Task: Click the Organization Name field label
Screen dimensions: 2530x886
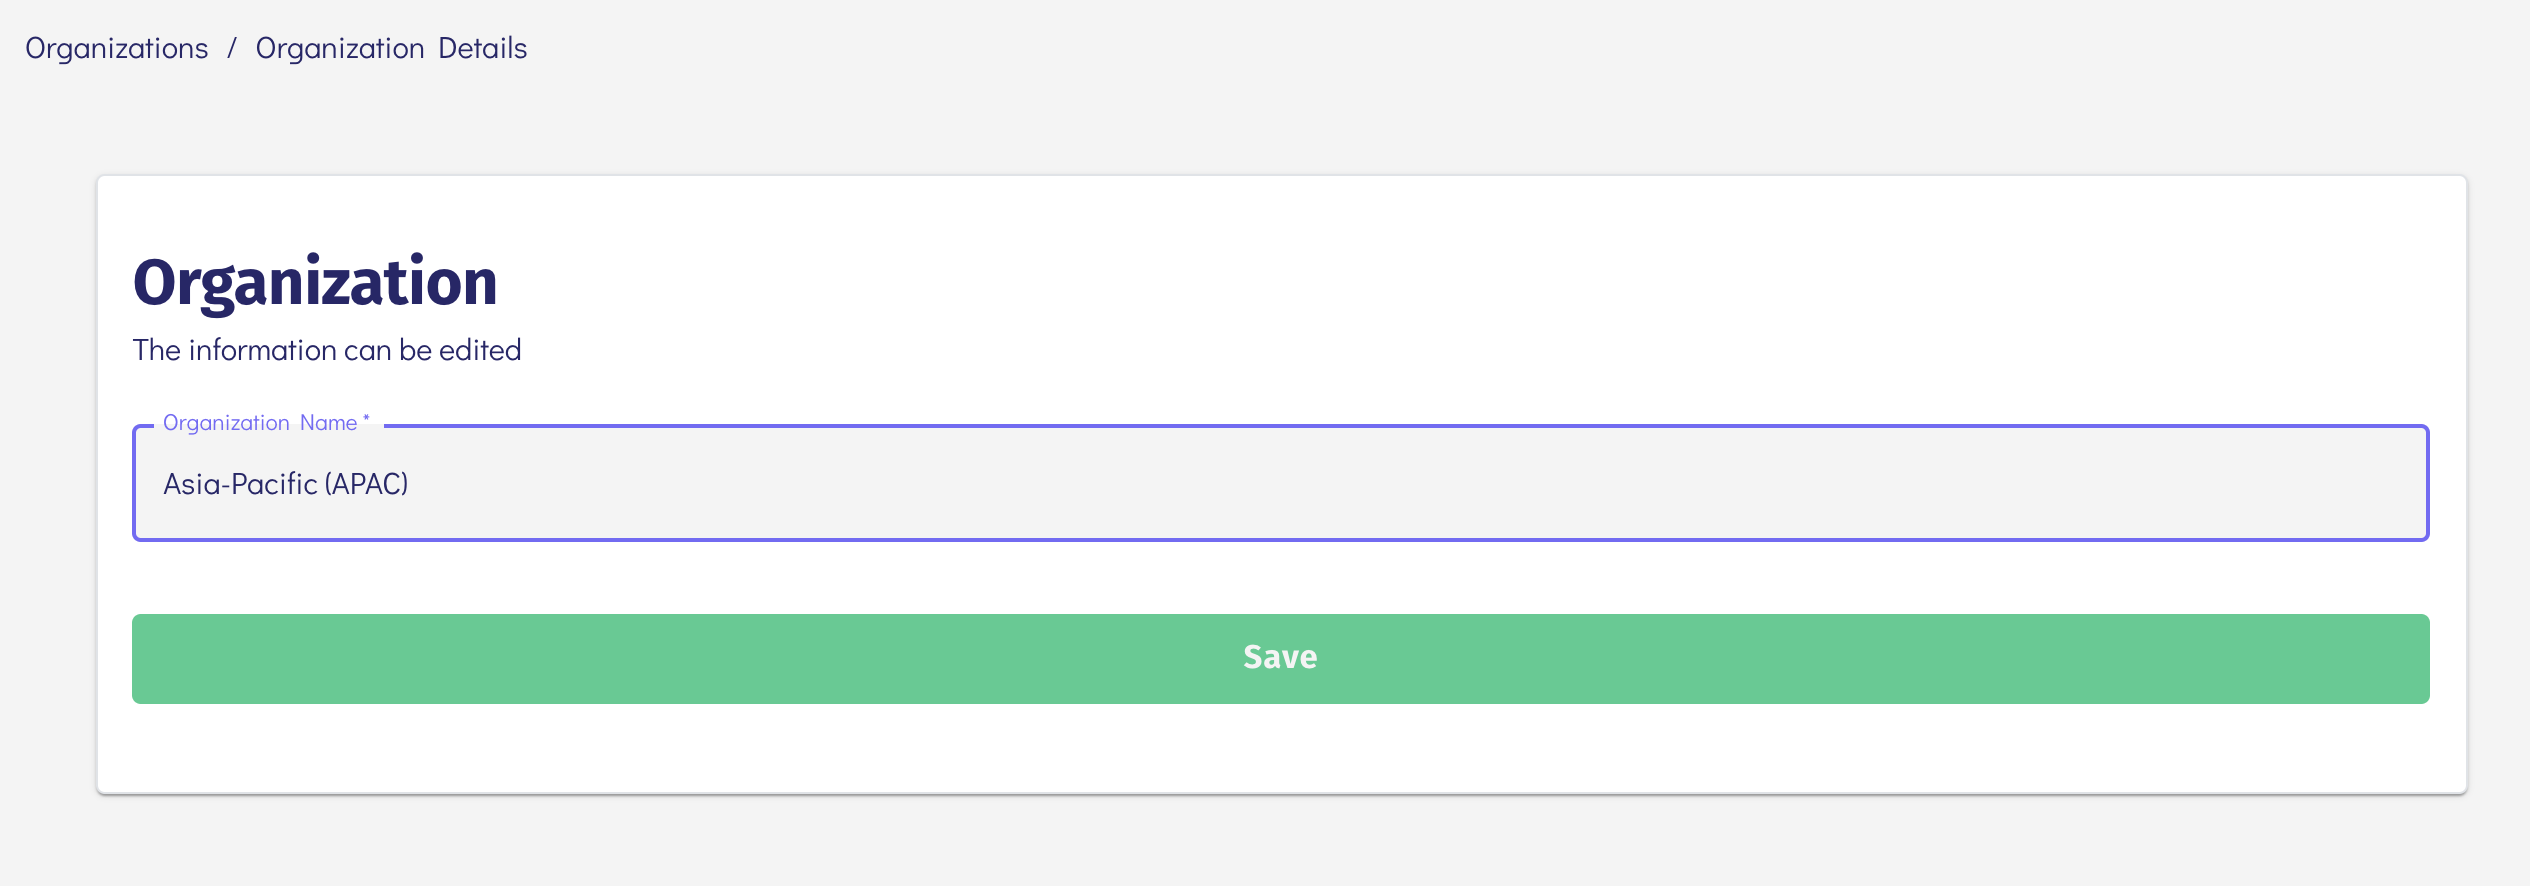Action: [260, 423]
